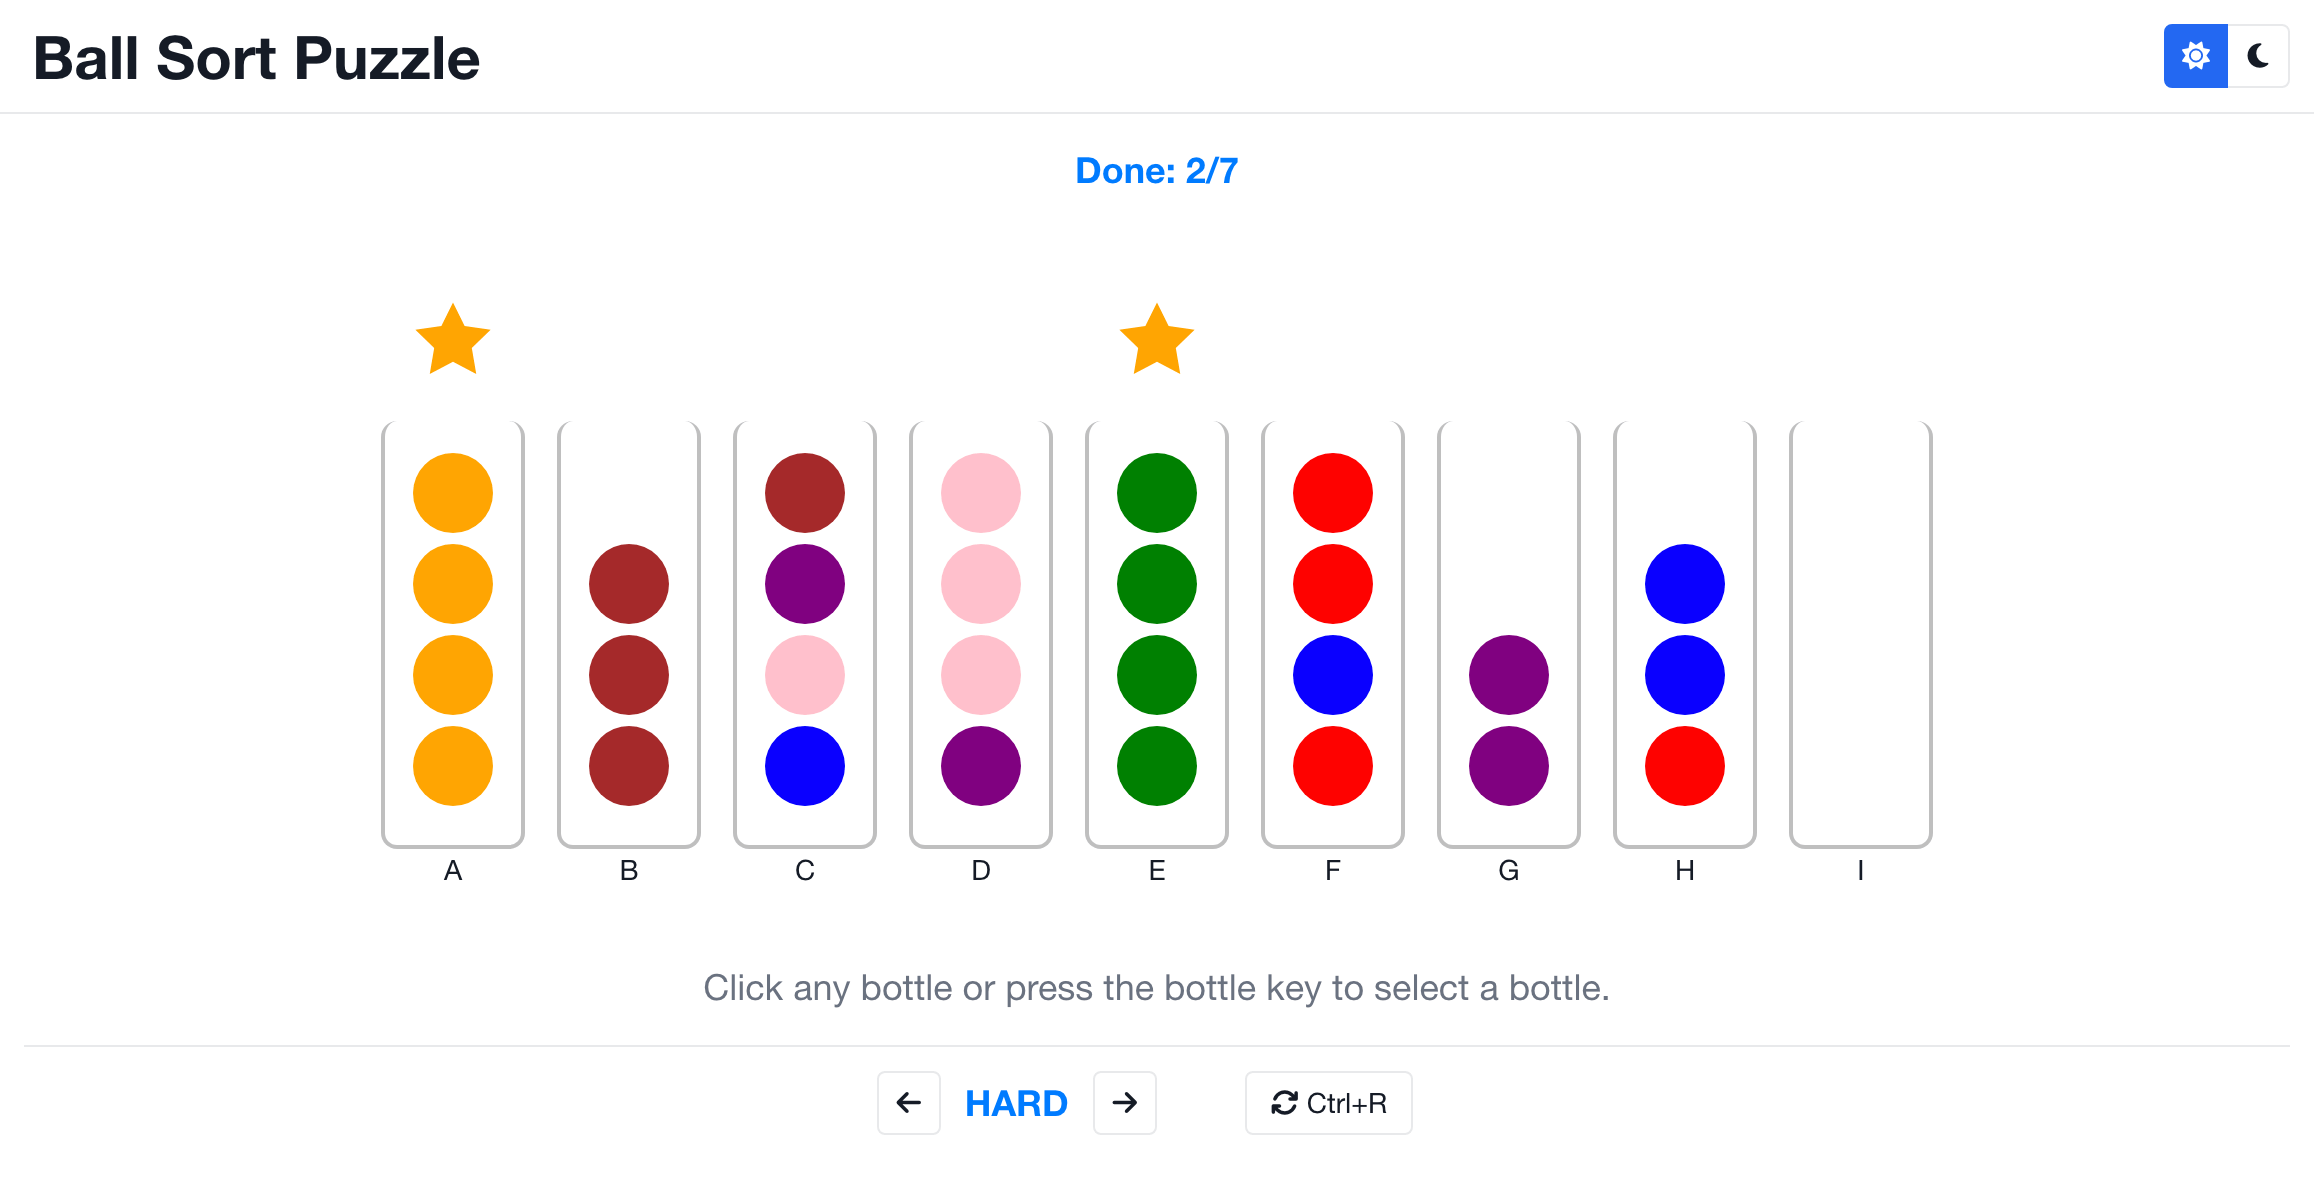Click the star above bottle E

click(1157, 341)
